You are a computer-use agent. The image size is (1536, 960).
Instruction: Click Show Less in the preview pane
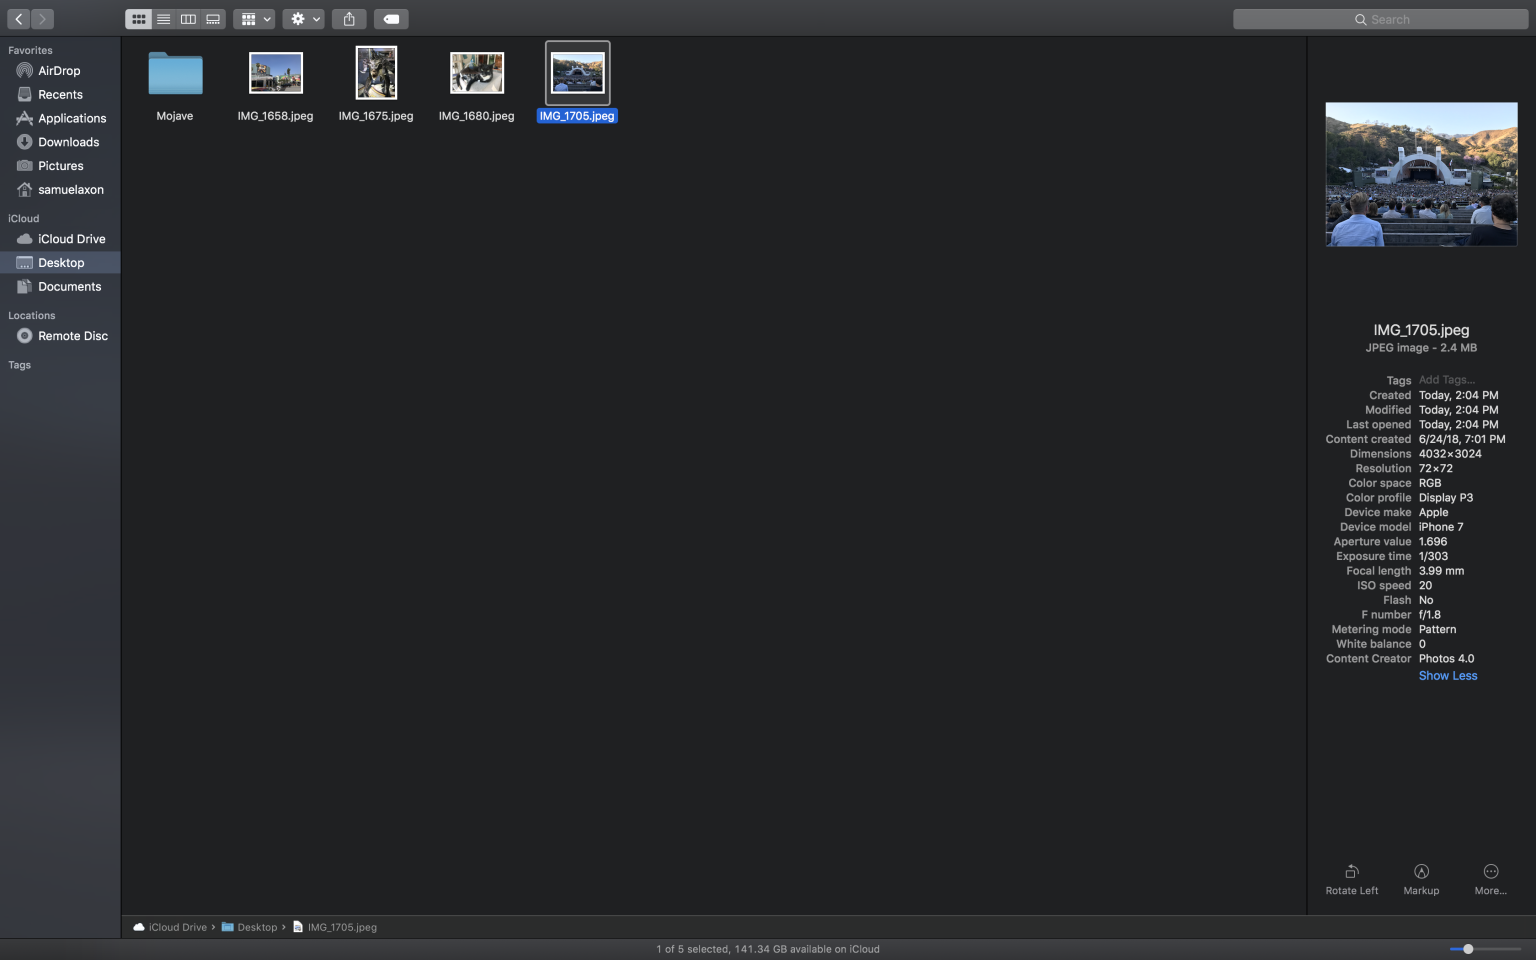[x=1447, y=675]
